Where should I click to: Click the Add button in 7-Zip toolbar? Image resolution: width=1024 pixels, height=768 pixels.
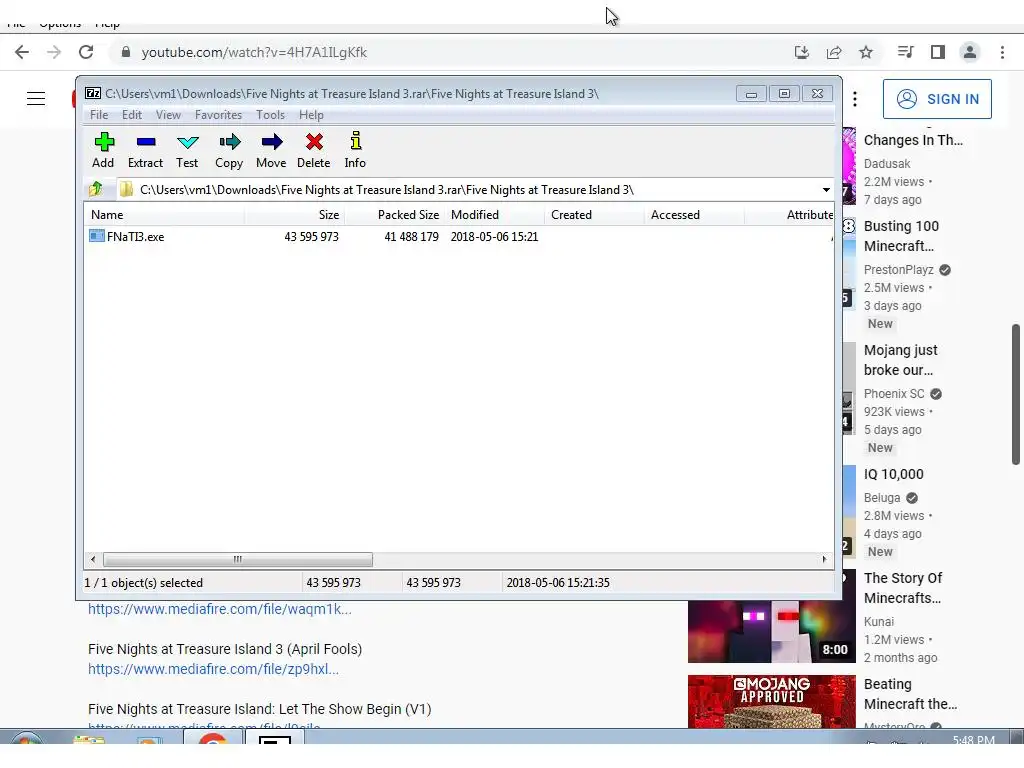(x=103, y=150)
